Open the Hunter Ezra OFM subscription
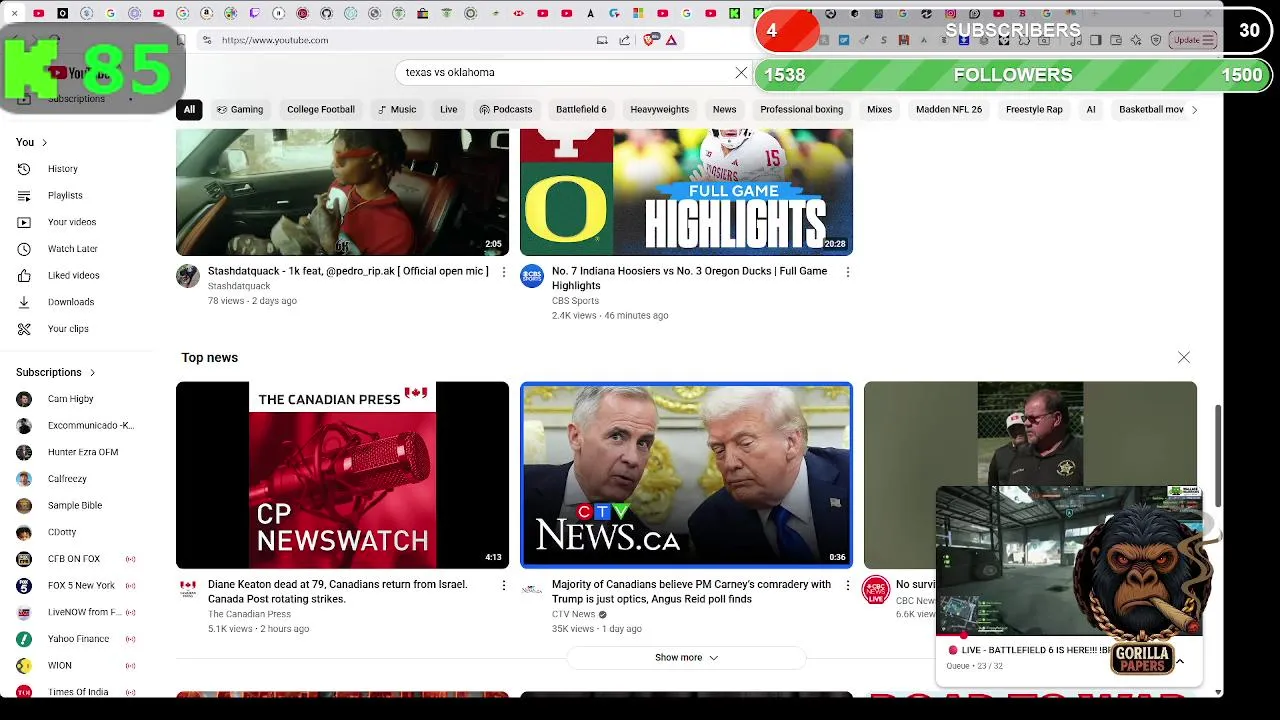Image resolution: width=1280 pixels, height=720 pixels. (x=83, y=452)
